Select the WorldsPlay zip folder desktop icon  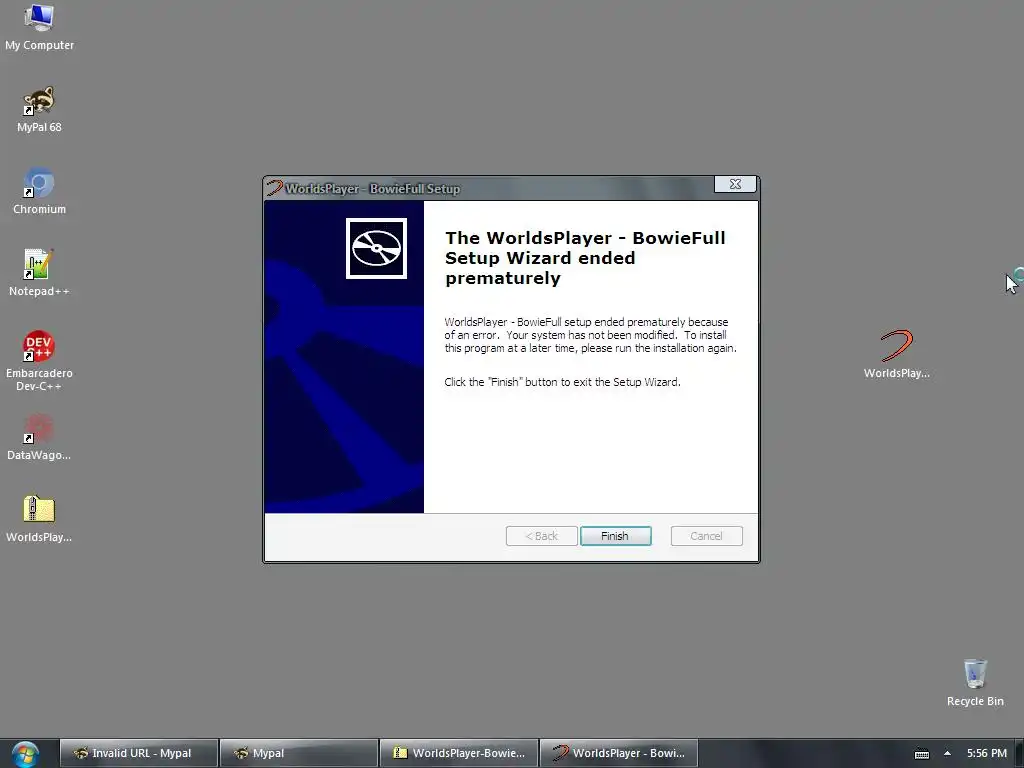(x=39, y=519)
